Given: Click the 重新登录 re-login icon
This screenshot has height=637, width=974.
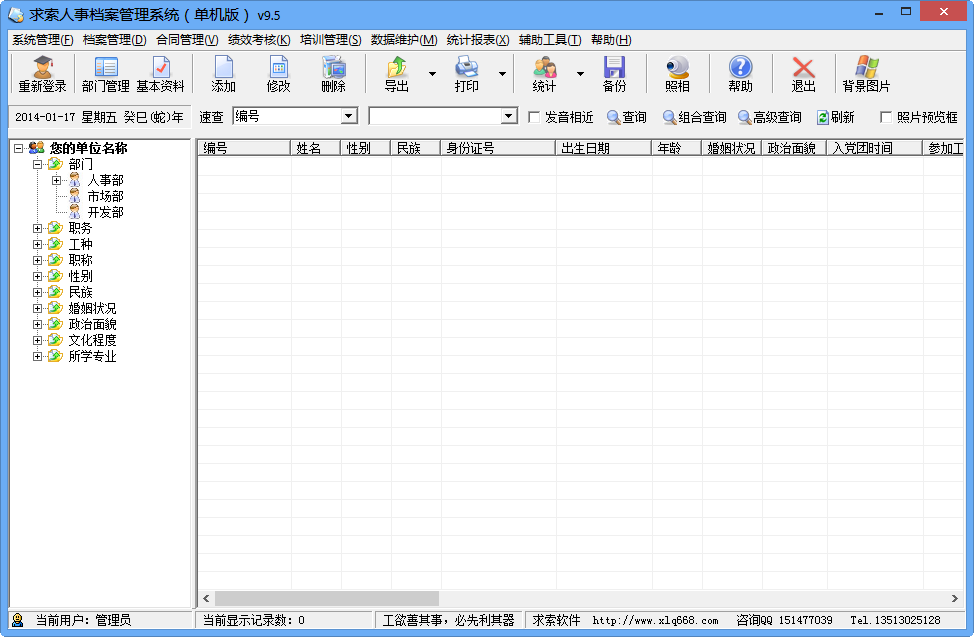Looking at the screenshot, I should (42, 74).
